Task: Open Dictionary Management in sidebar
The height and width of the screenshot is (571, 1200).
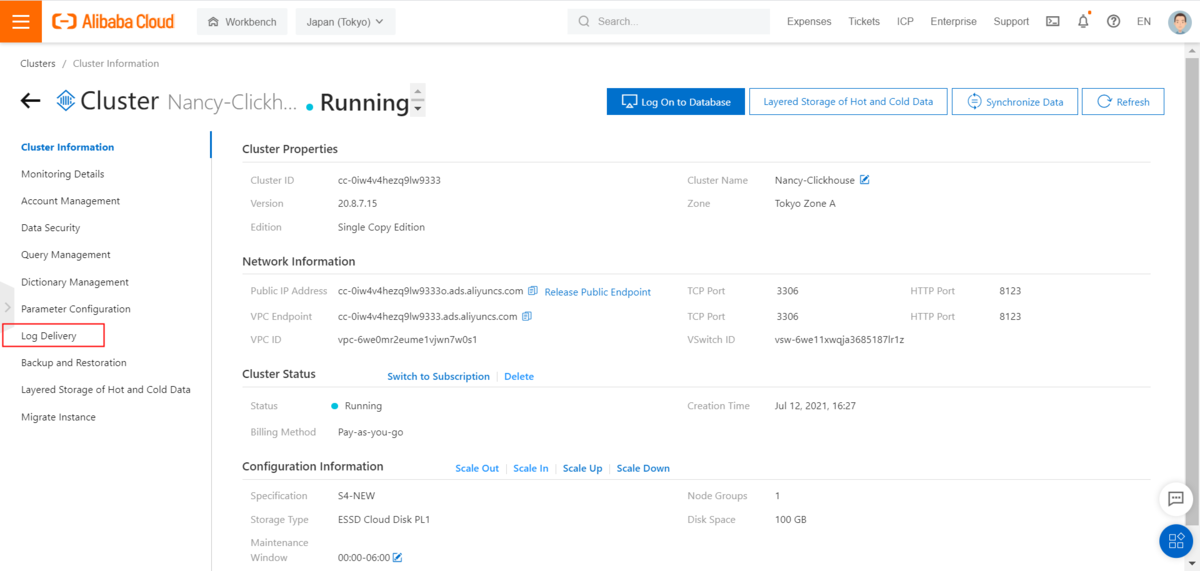Action: pyautogui.click(x=75, y=282)
